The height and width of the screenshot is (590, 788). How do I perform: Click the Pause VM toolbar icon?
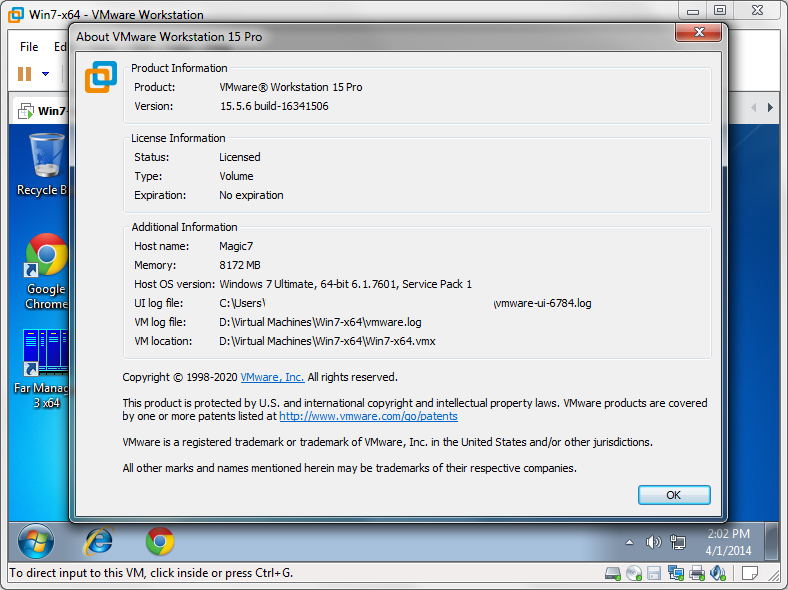25,74
